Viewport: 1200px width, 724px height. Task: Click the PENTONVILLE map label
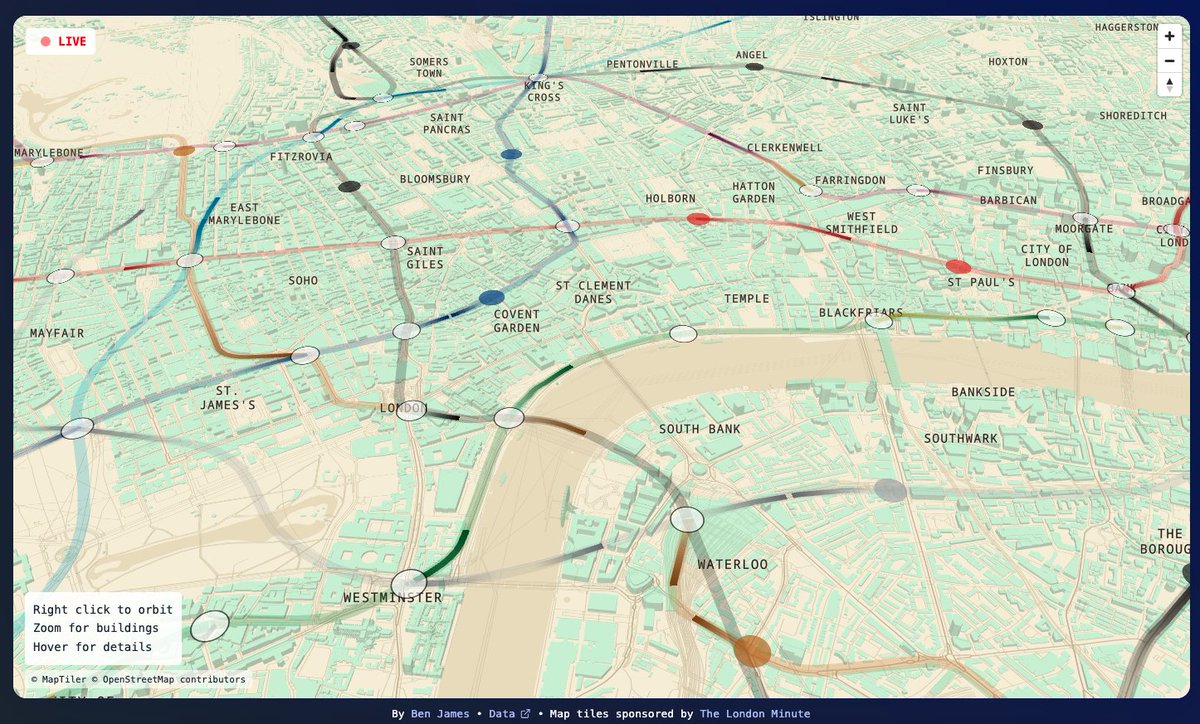[x=642, y=65]
